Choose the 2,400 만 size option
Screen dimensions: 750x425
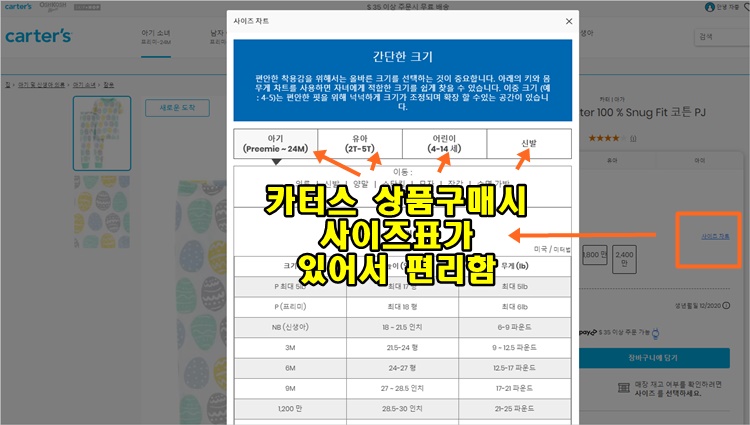coord(624,259)
